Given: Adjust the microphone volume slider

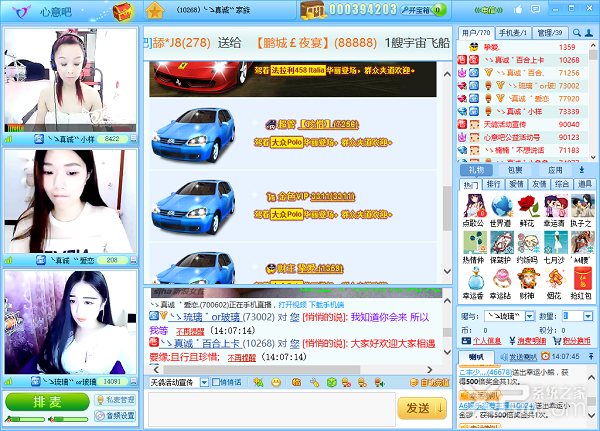Looking at the screenshot, I should (28, 420).
